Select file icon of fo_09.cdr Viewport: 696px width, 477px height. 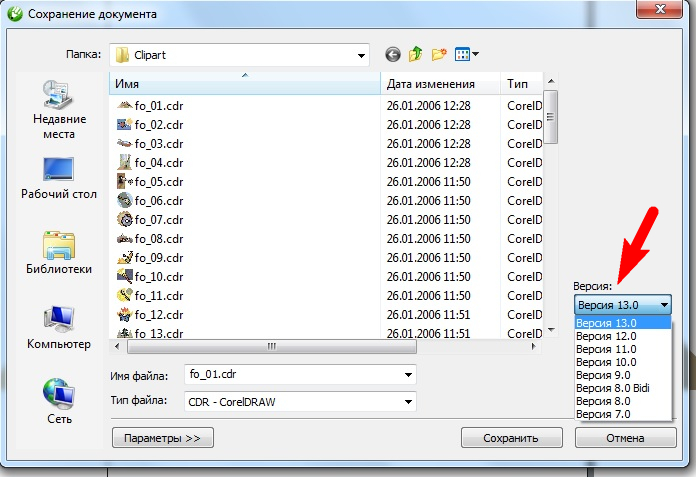pos(125,257)
